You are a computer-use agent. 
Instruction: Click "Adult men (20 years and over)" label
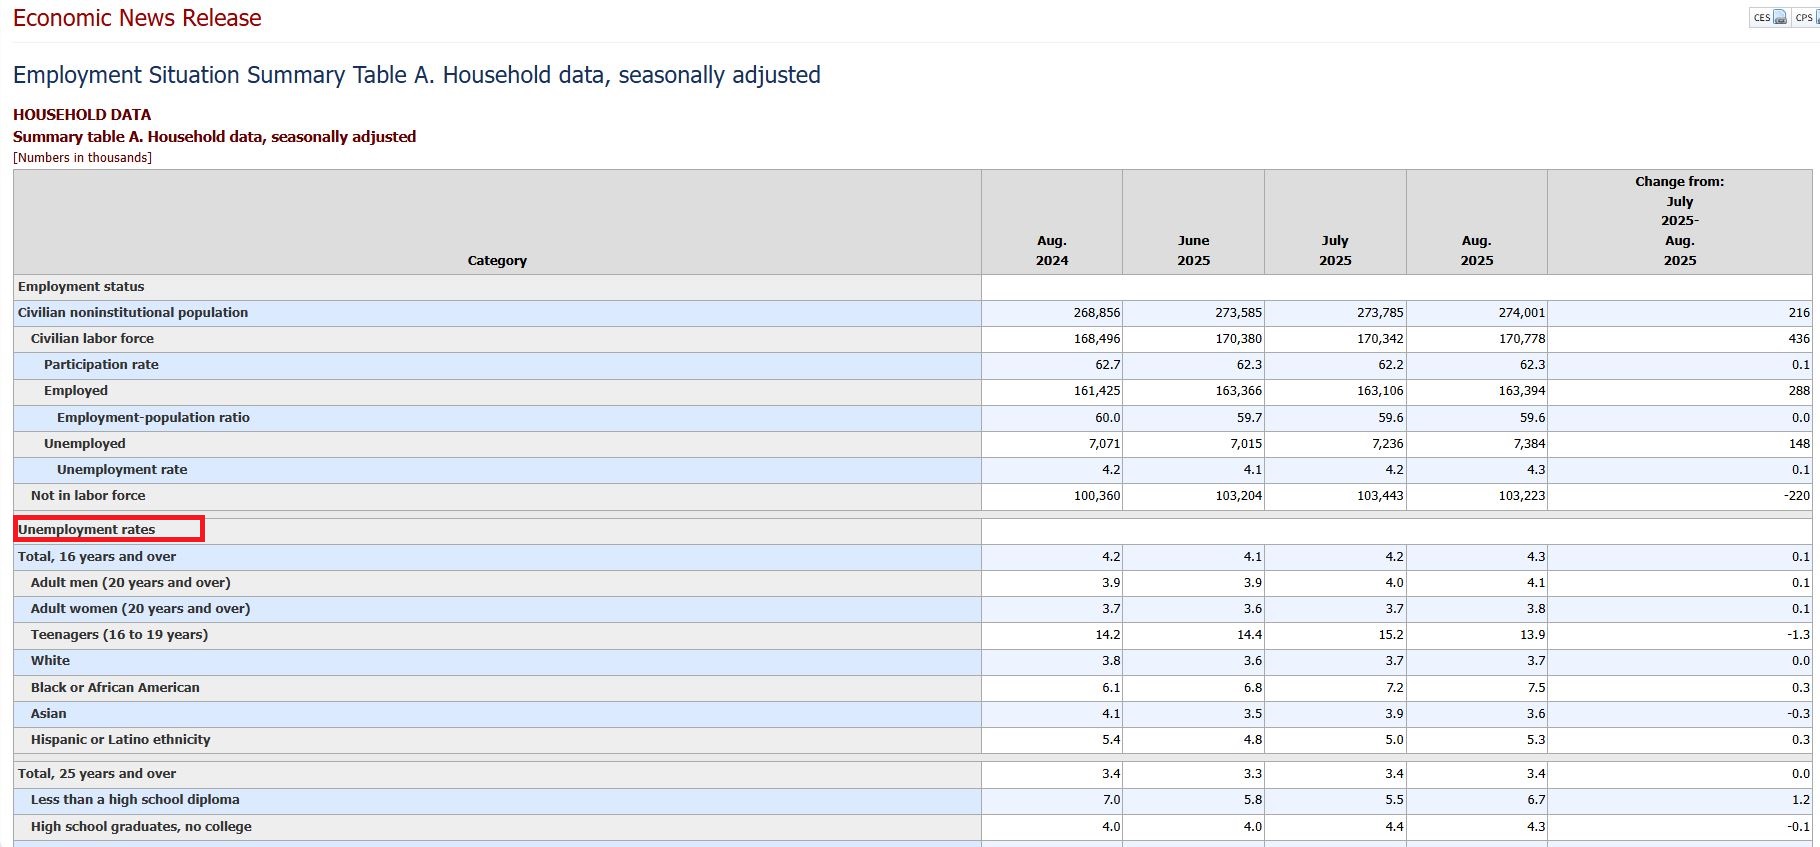coord(131,583)
